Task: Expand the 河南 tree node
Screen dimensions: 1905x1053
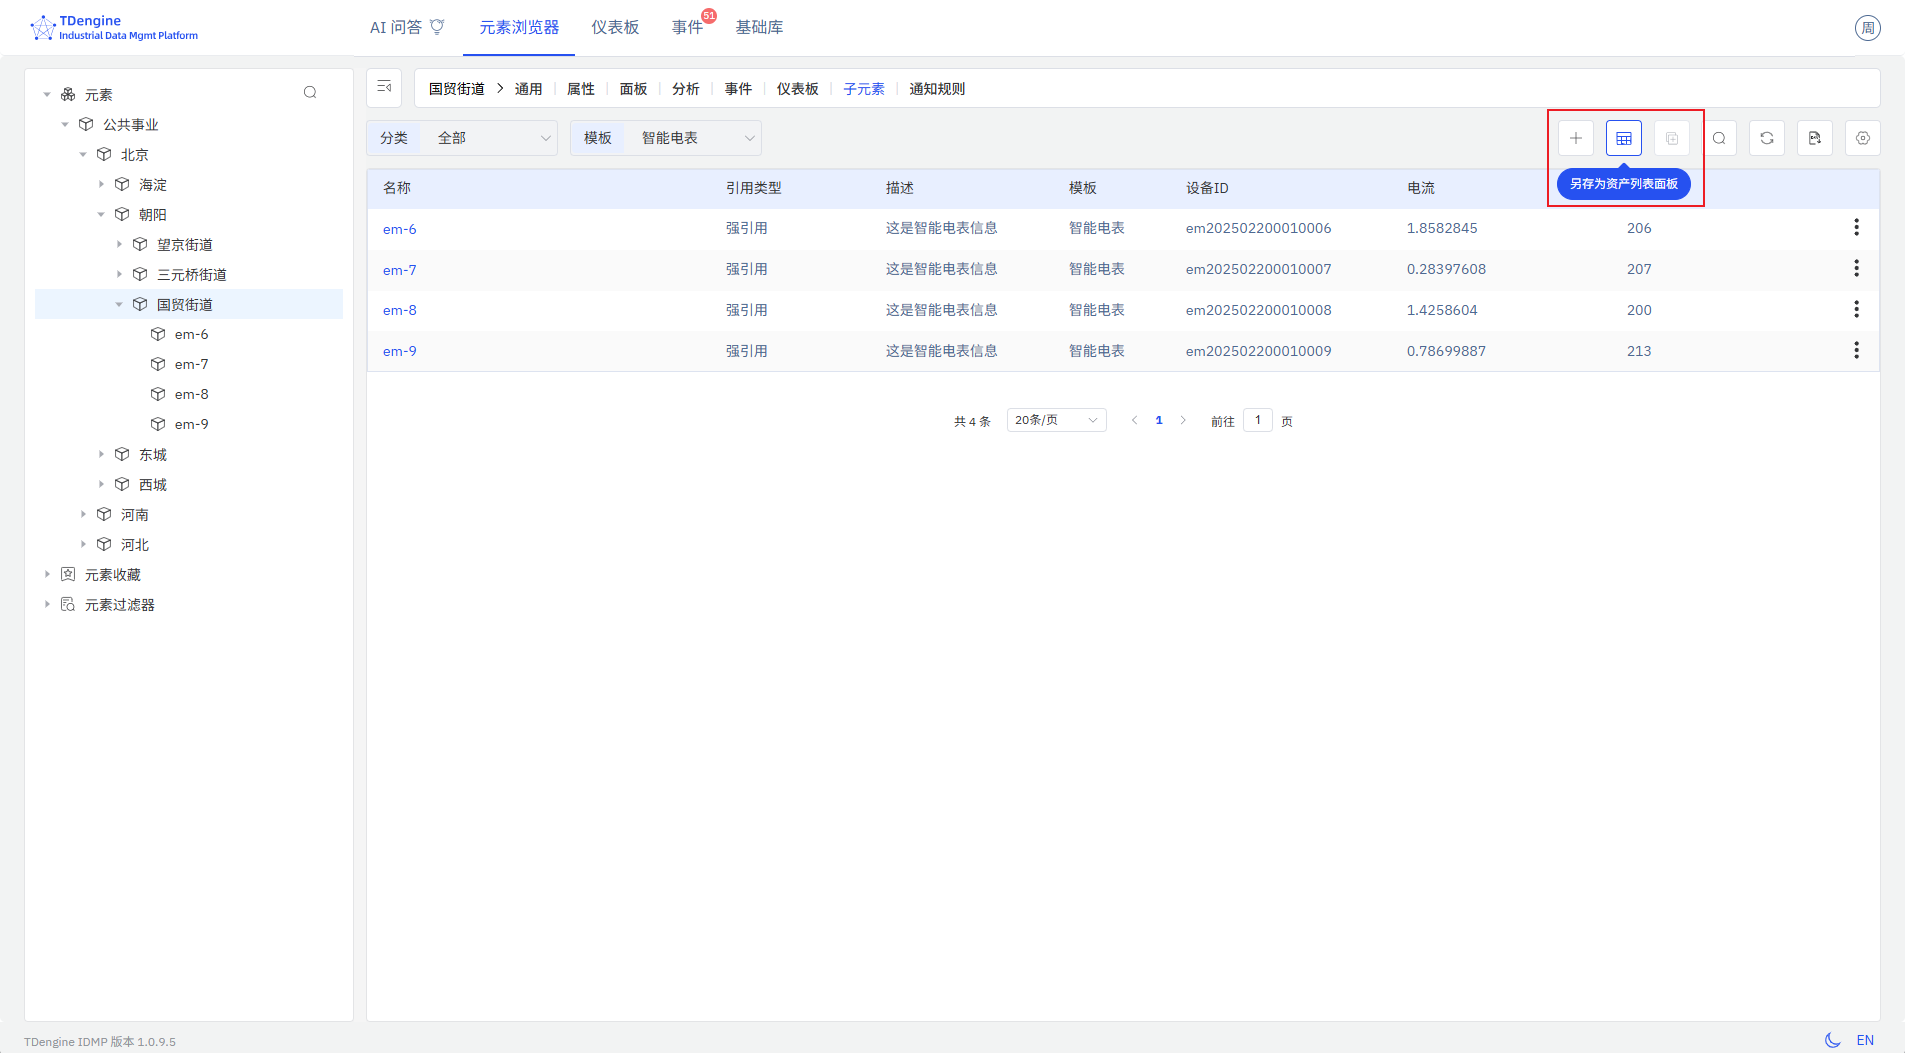Action: click(x=84, y=514)
